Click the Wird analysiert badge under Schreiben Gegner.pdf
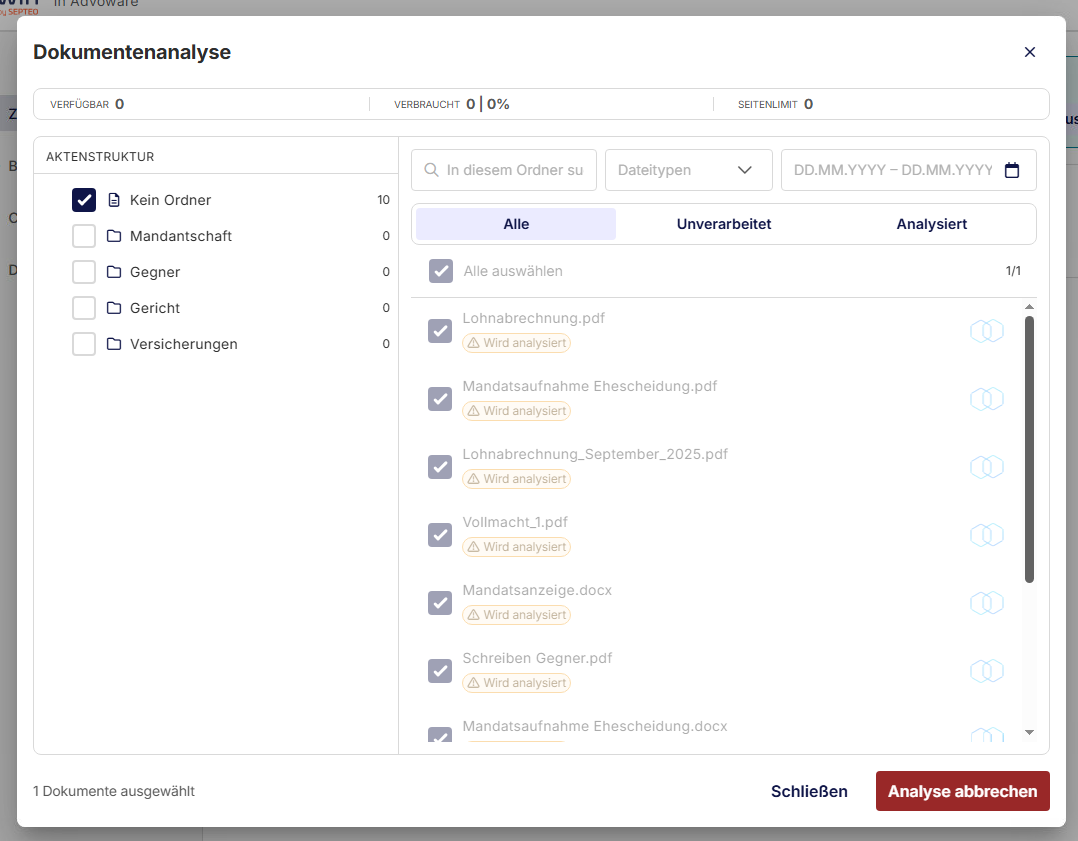 pos(516,683)
